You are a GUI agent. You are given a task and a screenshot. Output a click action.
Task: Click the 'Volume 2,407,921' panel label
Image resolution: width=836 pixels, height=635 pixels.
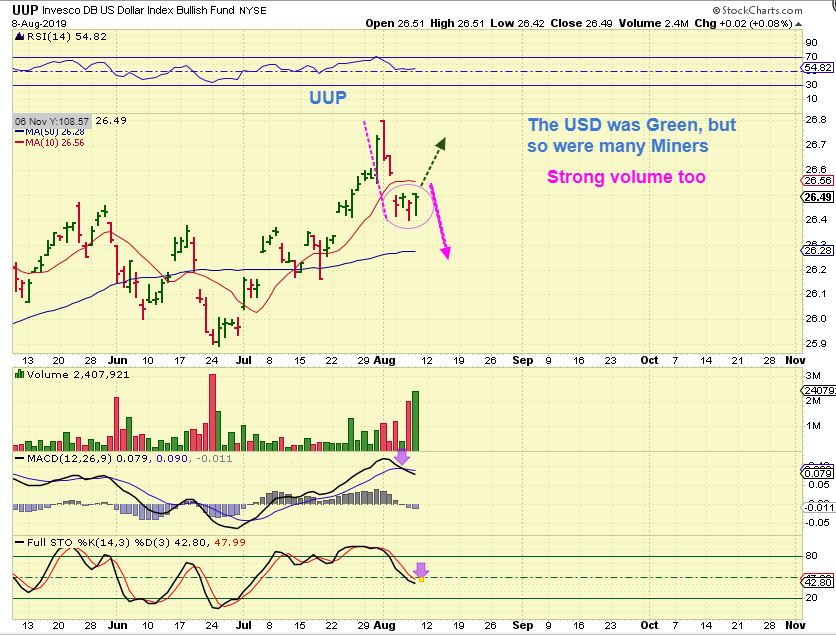pos(78,374)
